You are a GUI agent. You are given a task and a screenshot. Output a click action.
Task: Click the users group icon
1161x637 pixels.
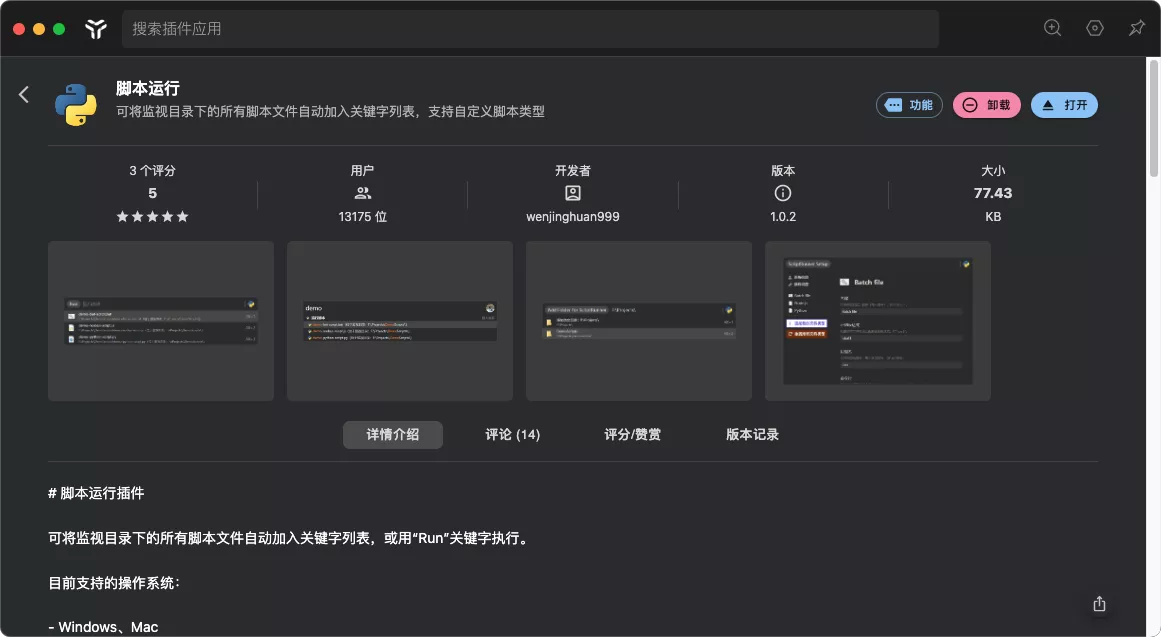click(x=362, y=193)
